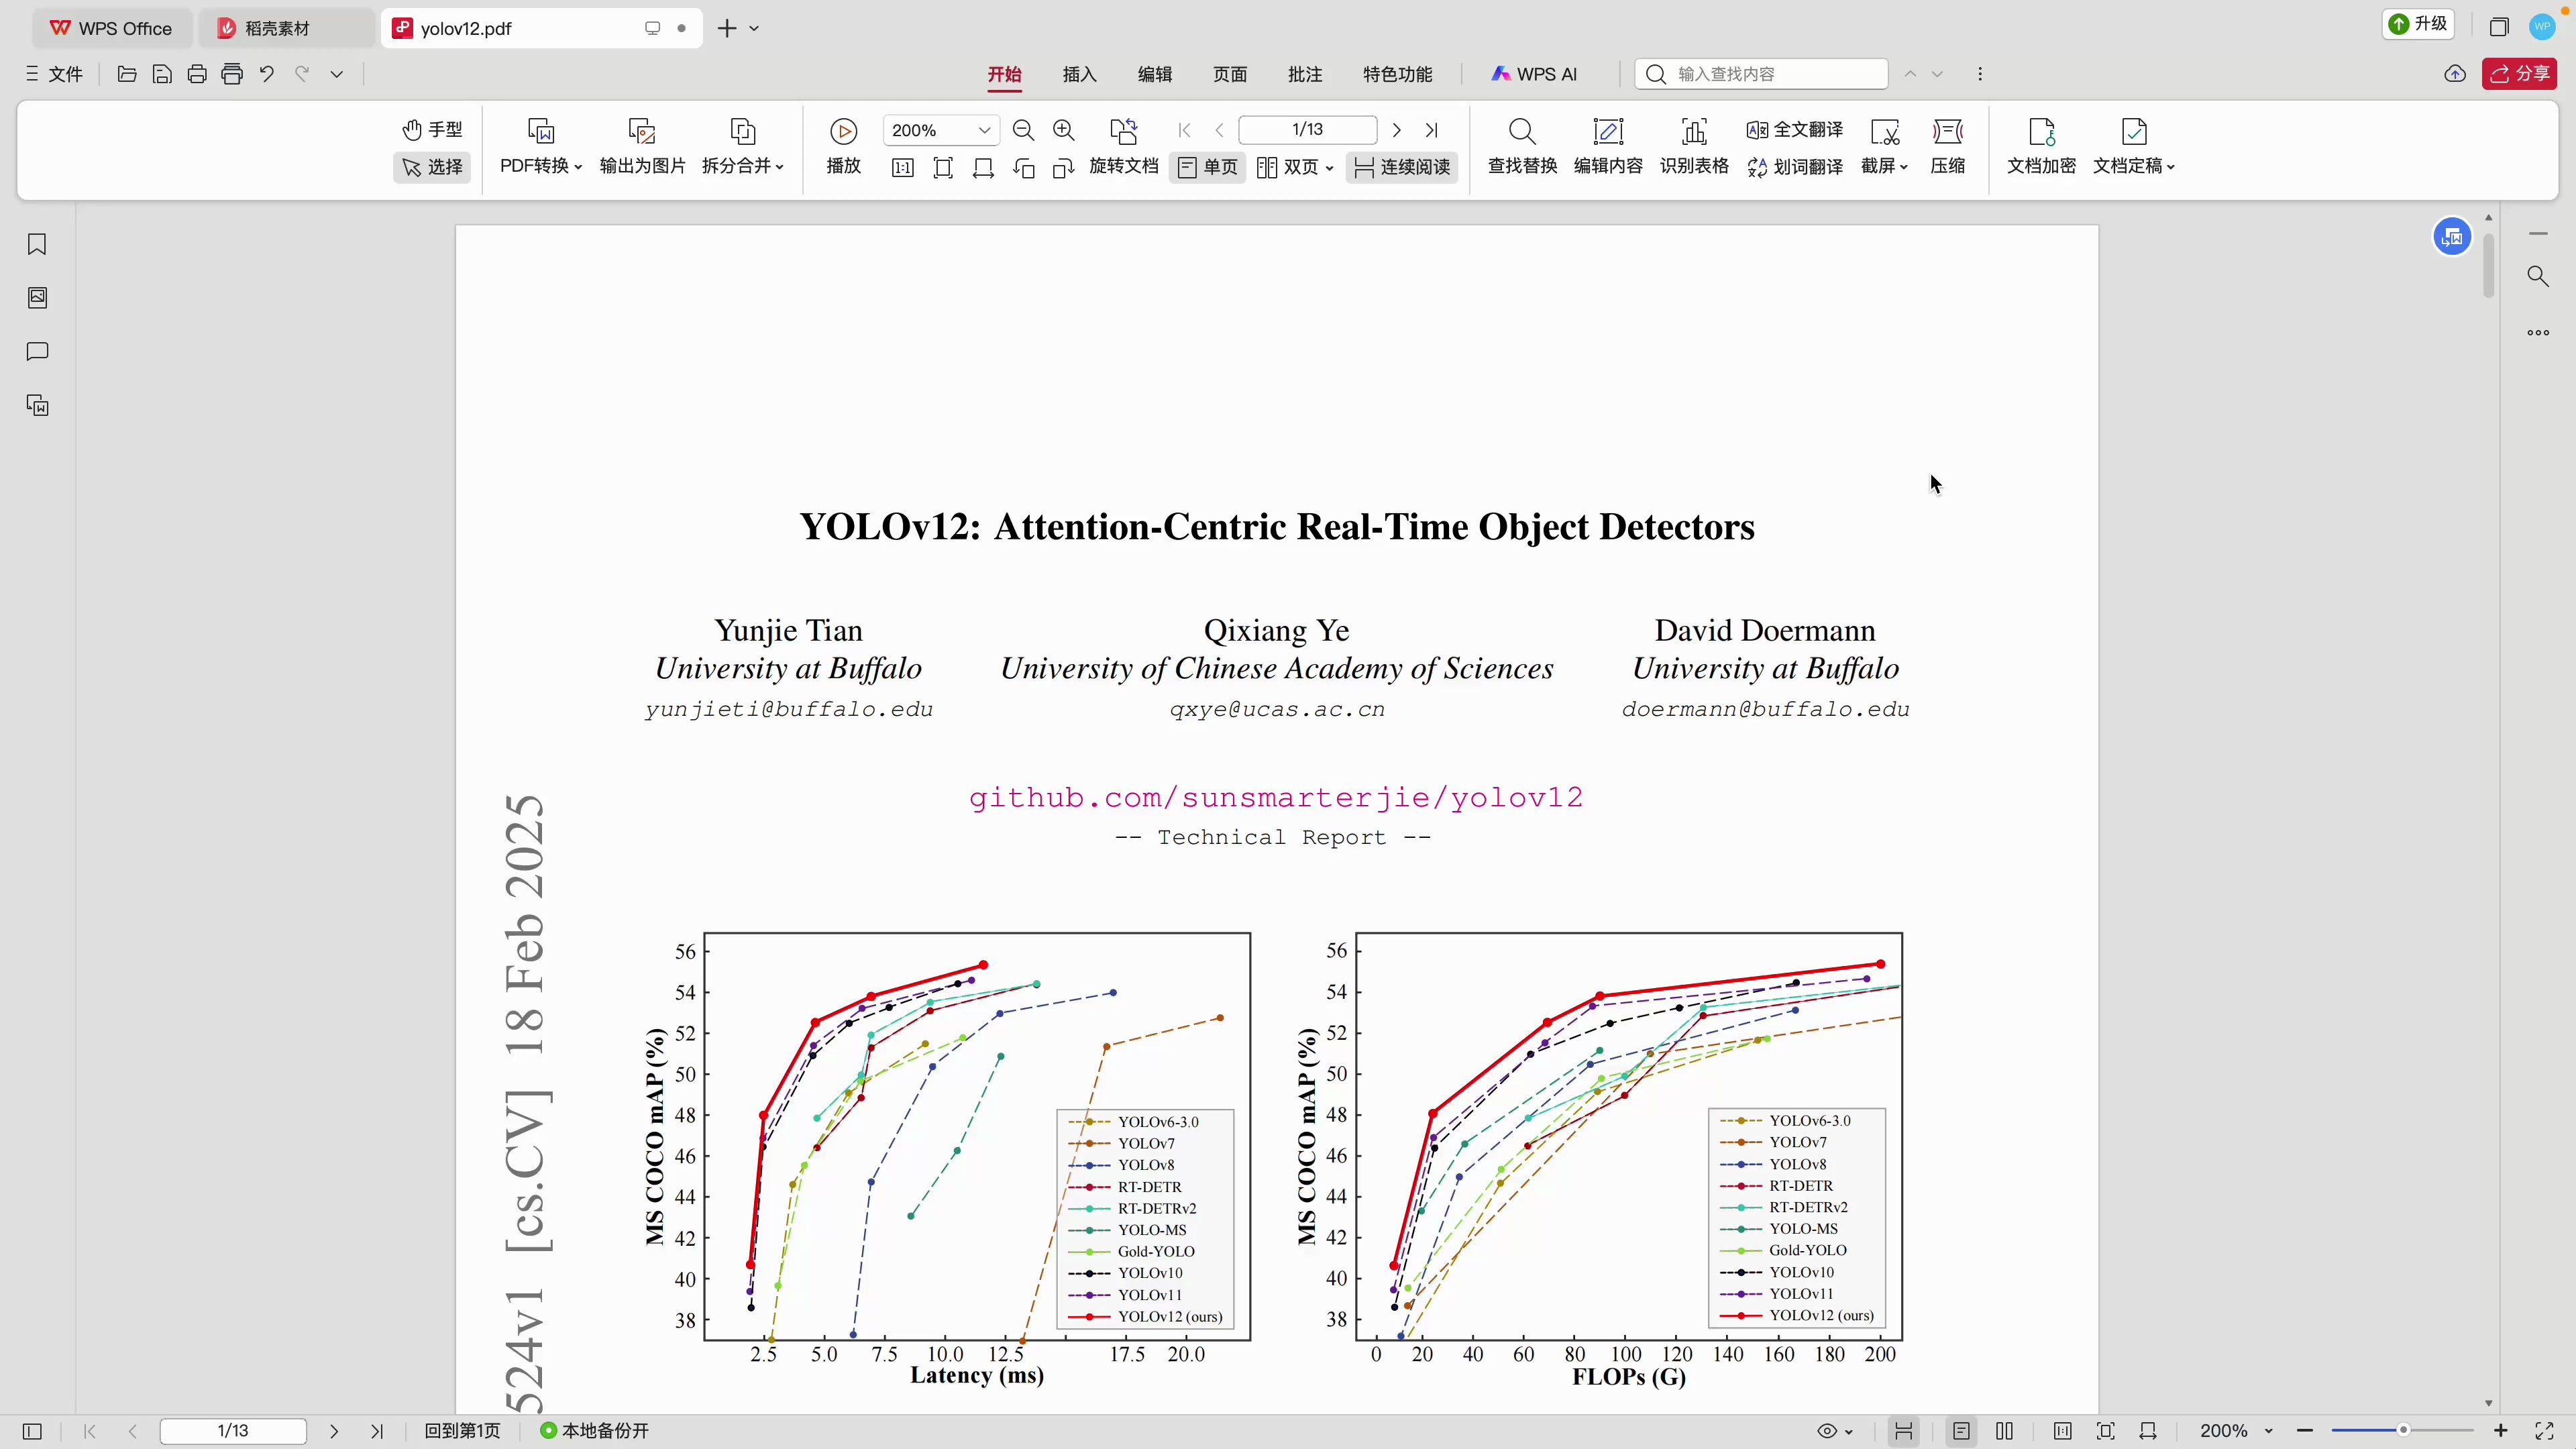Viewport: 2576px width, 1449px height.
Task: Click the 播放 play slideshow icon
Action: [843, 131]
